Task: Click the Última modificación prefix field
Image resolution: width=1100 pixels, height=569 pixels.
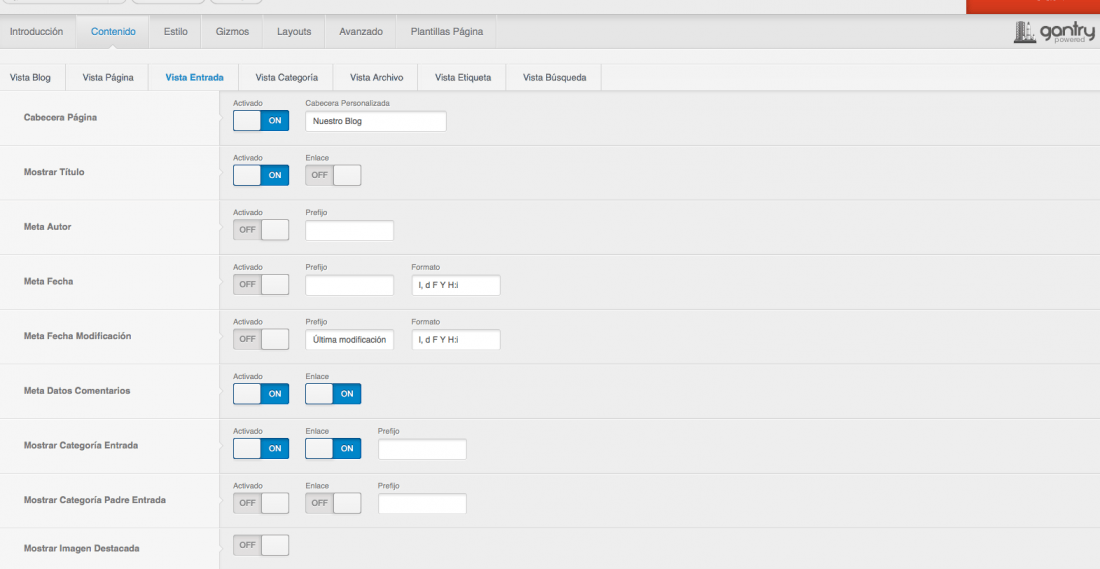Action: [349, 340]
